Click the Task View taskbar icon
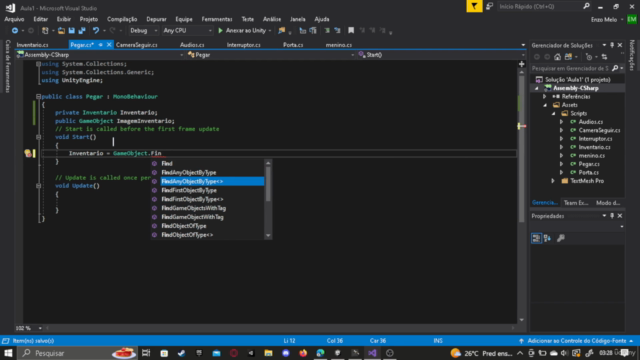This screenshot has width=640, height=360. tap(146, 353)
